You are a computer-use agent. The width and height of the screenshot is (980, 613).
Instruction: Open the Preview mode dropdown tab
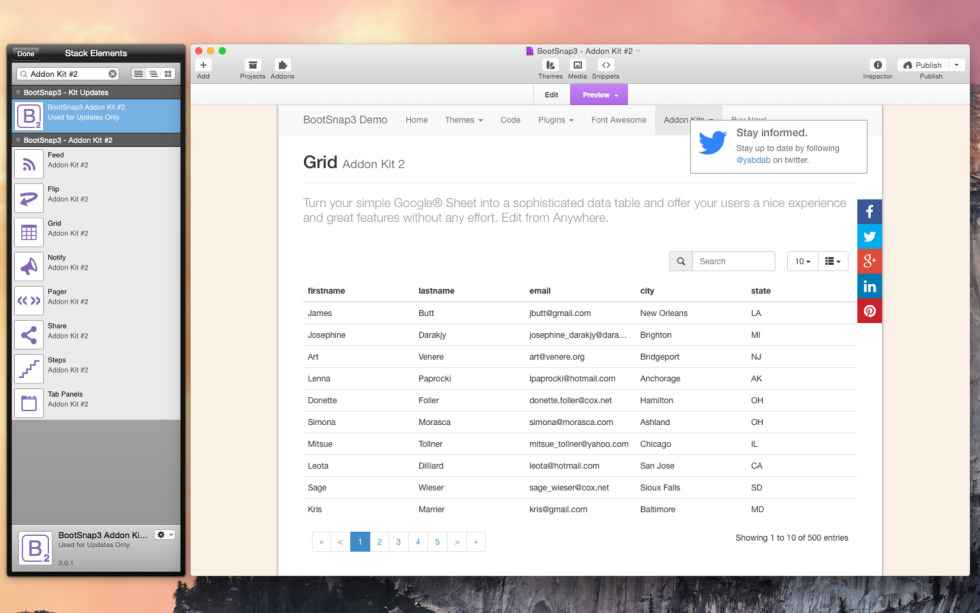point(599,95)
